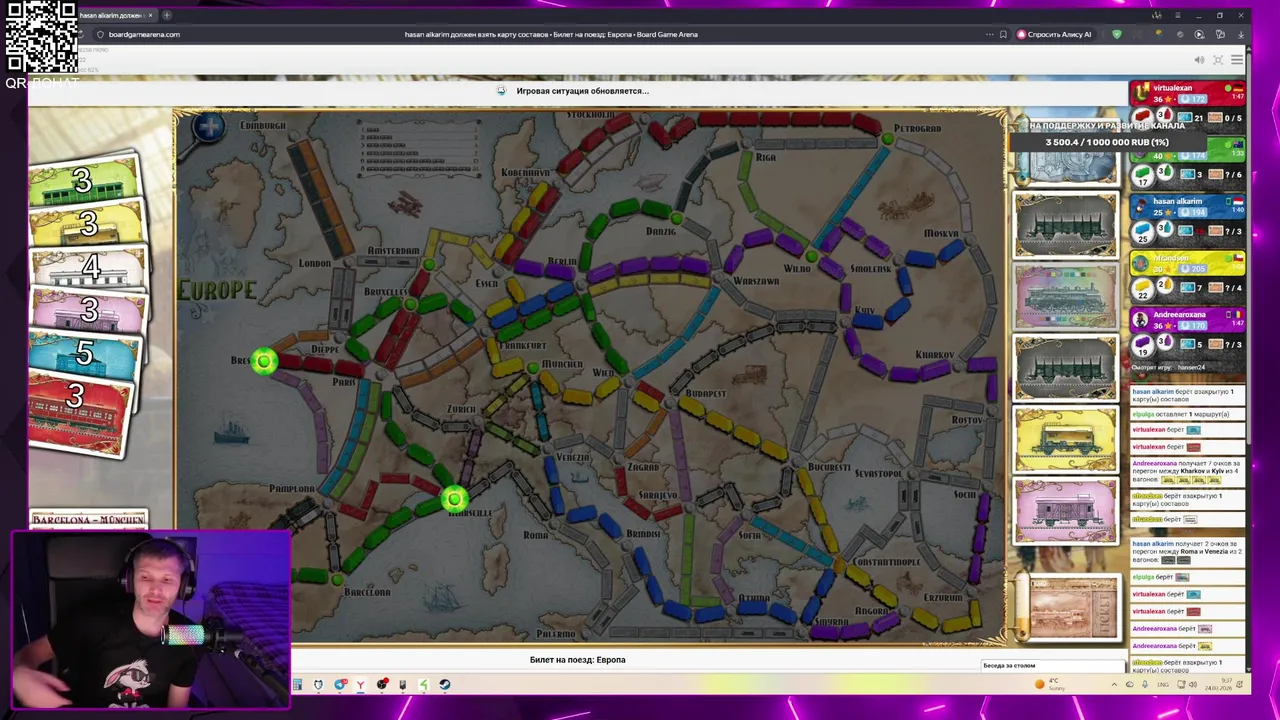The width and height of the screenshot is (1280, 720).
Task: Click the Yandex browser taskbar icon
Action: point(360,685)
